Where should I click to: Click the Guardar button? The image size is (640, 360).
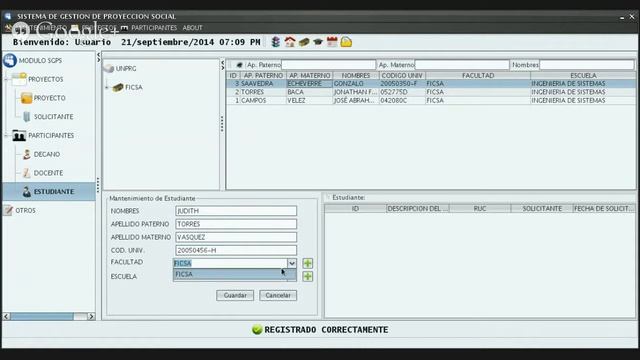pos(235,295)
